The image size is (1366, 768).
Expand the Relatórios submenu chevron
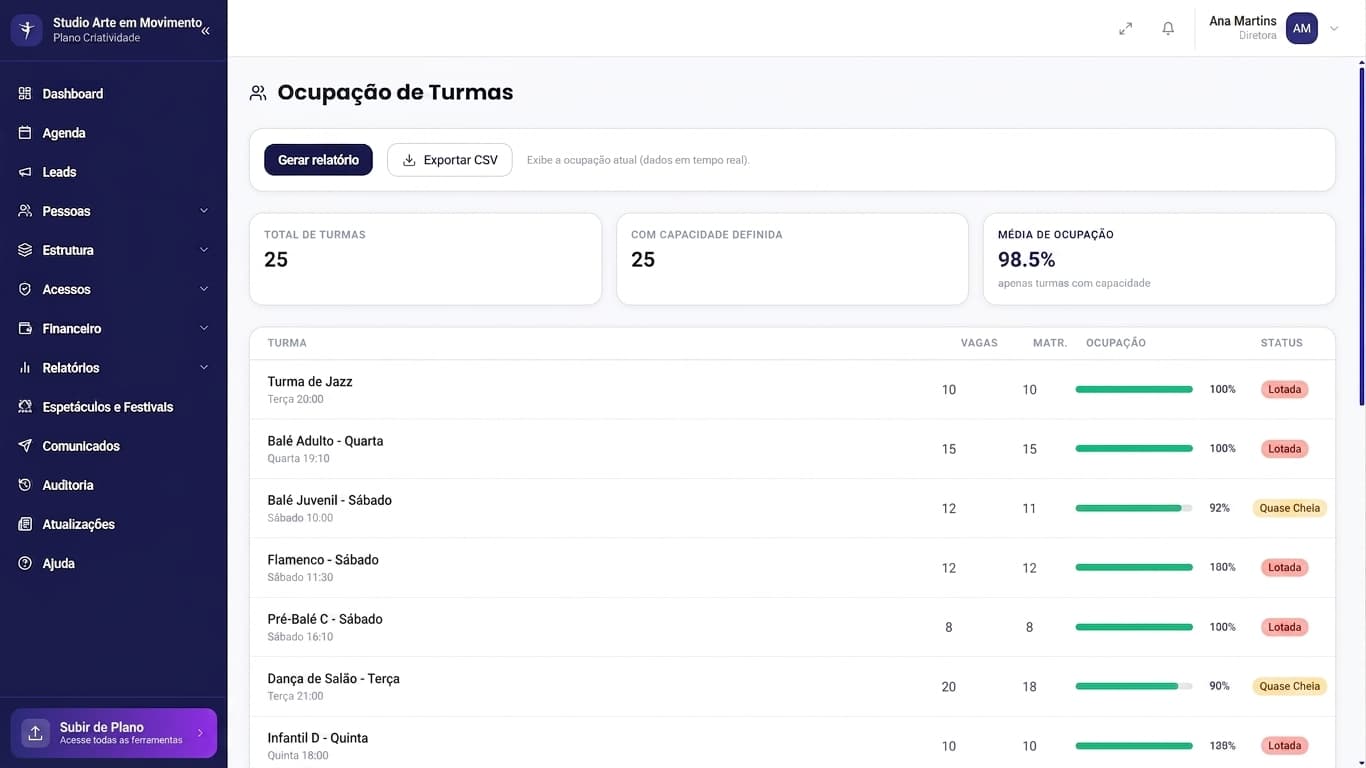204,368
